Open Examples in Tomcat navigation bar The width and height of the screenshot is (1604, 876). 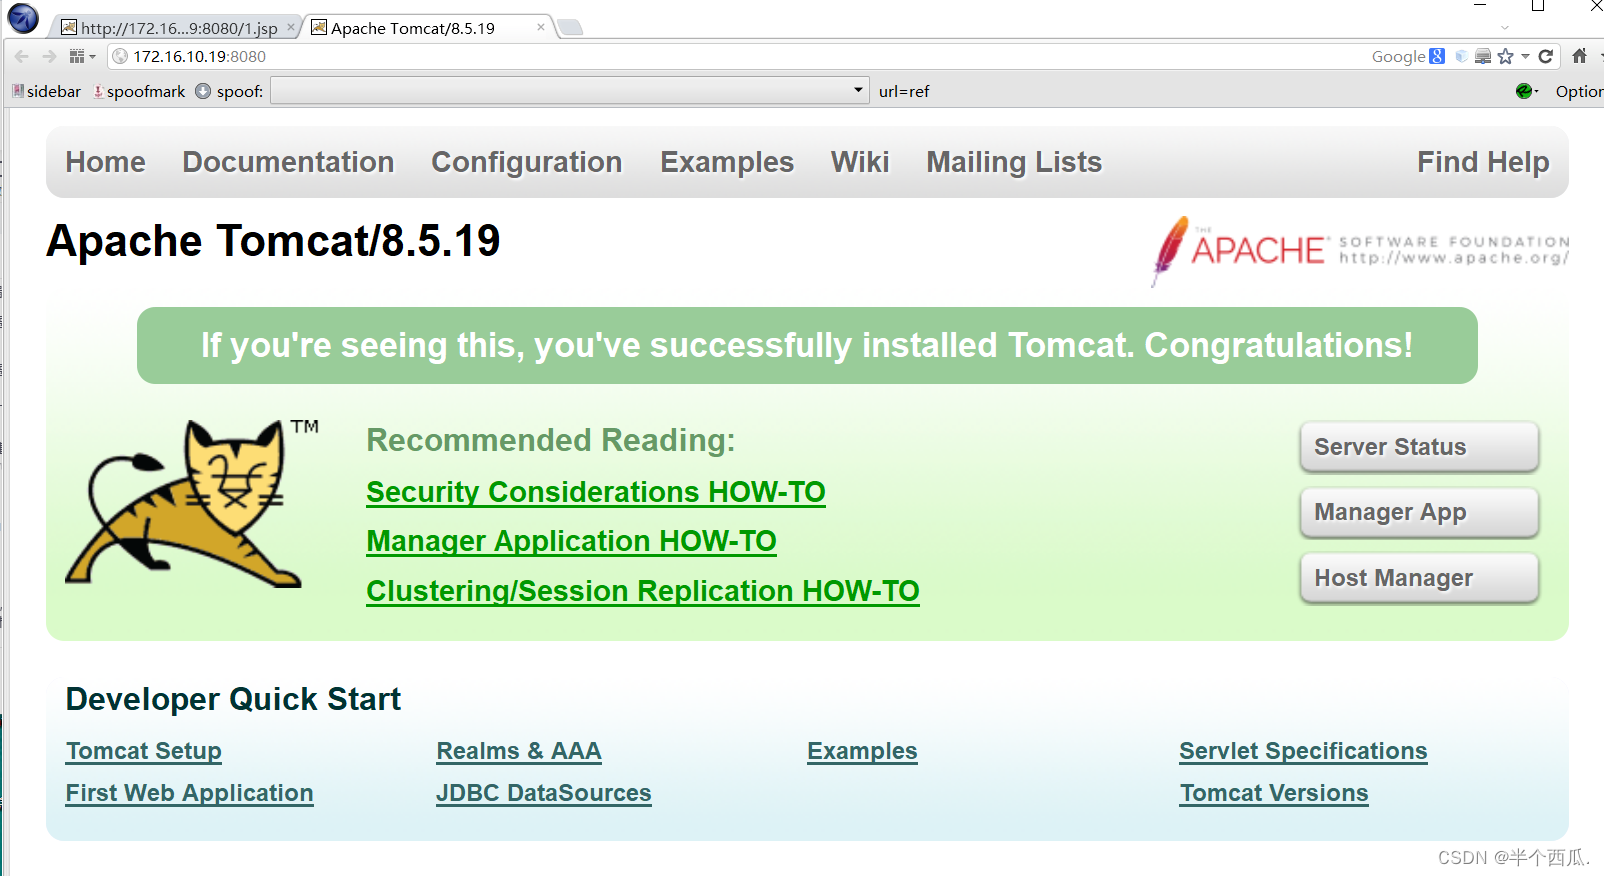click(x=727, y=162)
